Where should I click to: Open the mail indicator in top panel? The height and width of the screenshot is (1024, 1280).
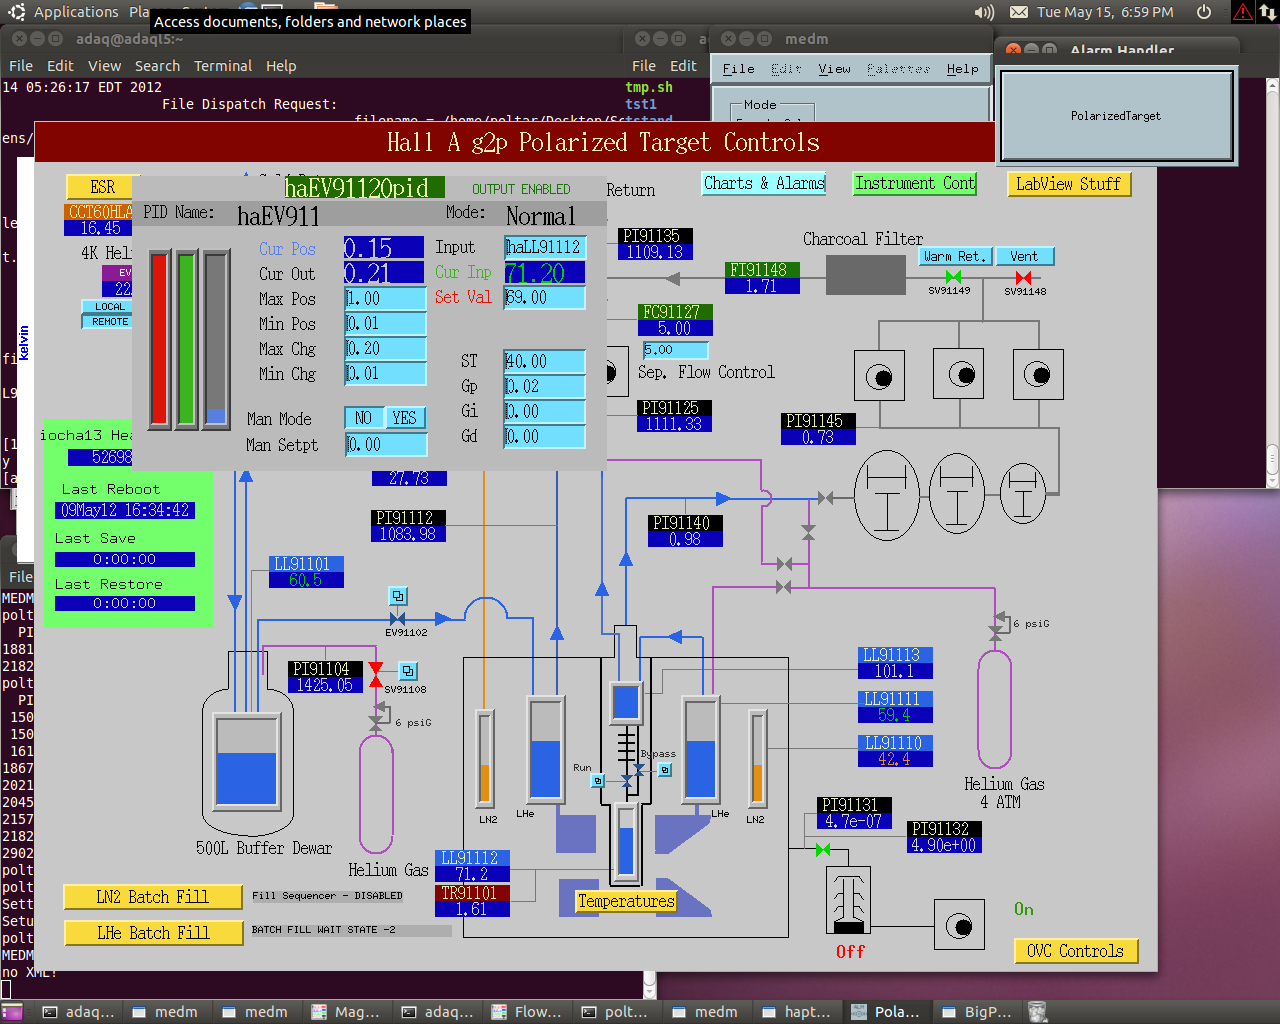point(1018,12)
